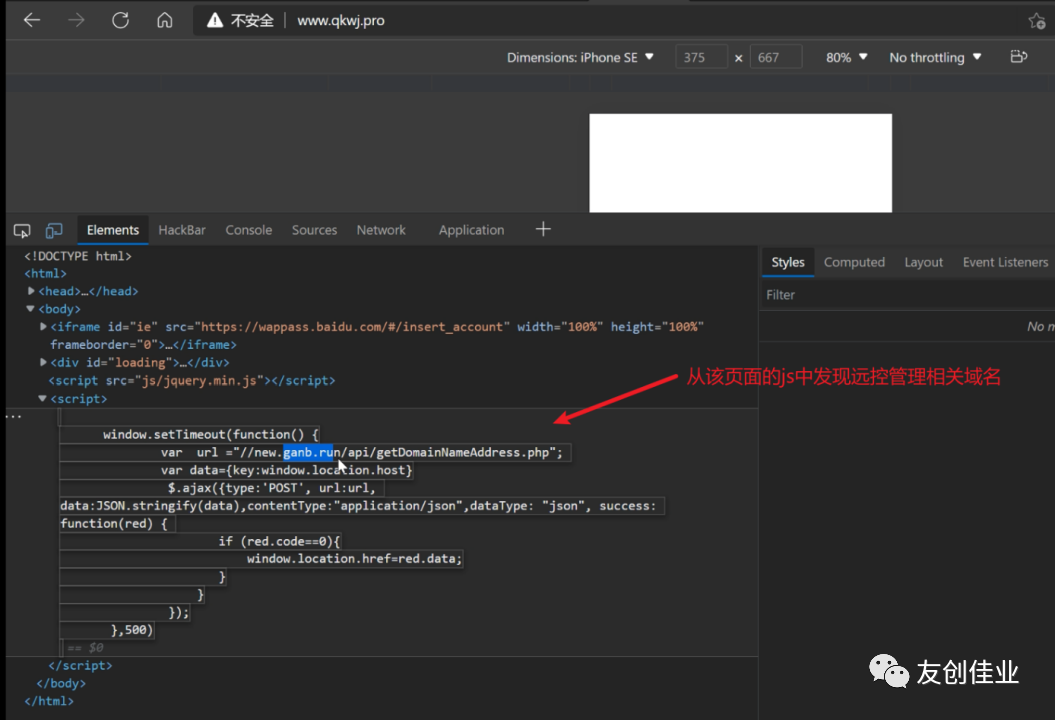
Task: Select the jquery.min.js script tag line
Action: (192, 380)
